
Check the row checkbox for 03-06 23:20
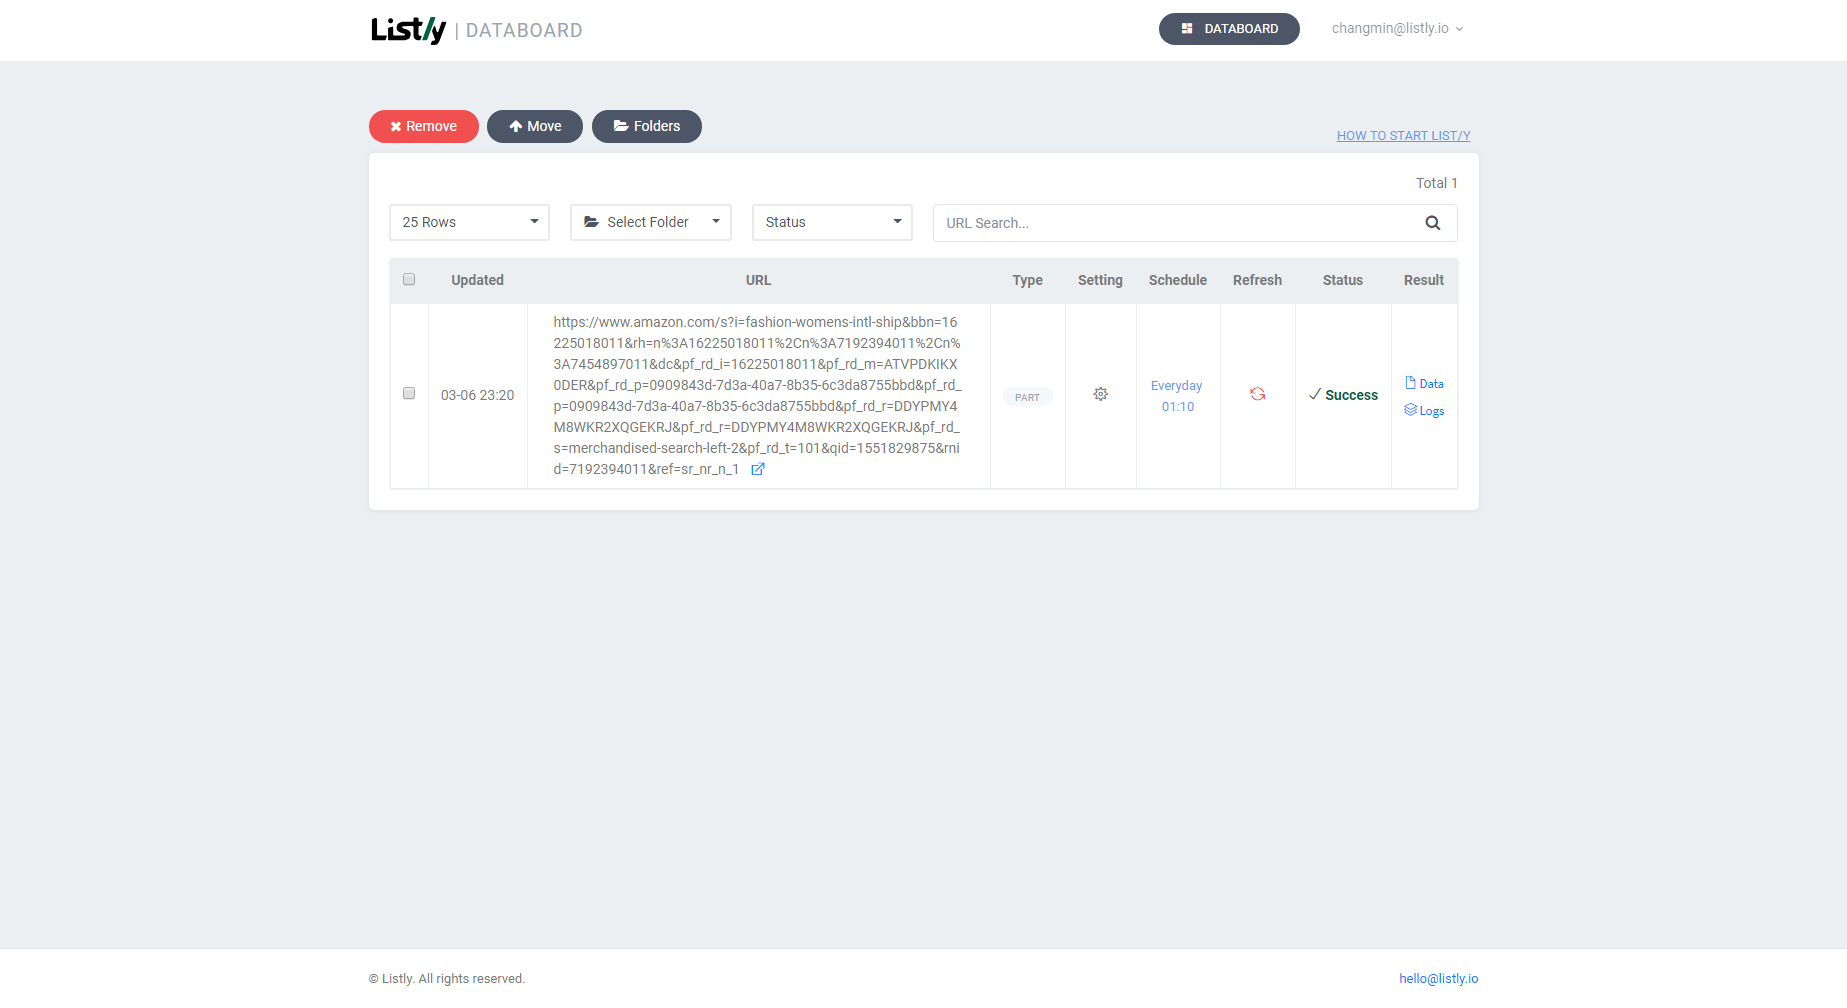(409, 394)
